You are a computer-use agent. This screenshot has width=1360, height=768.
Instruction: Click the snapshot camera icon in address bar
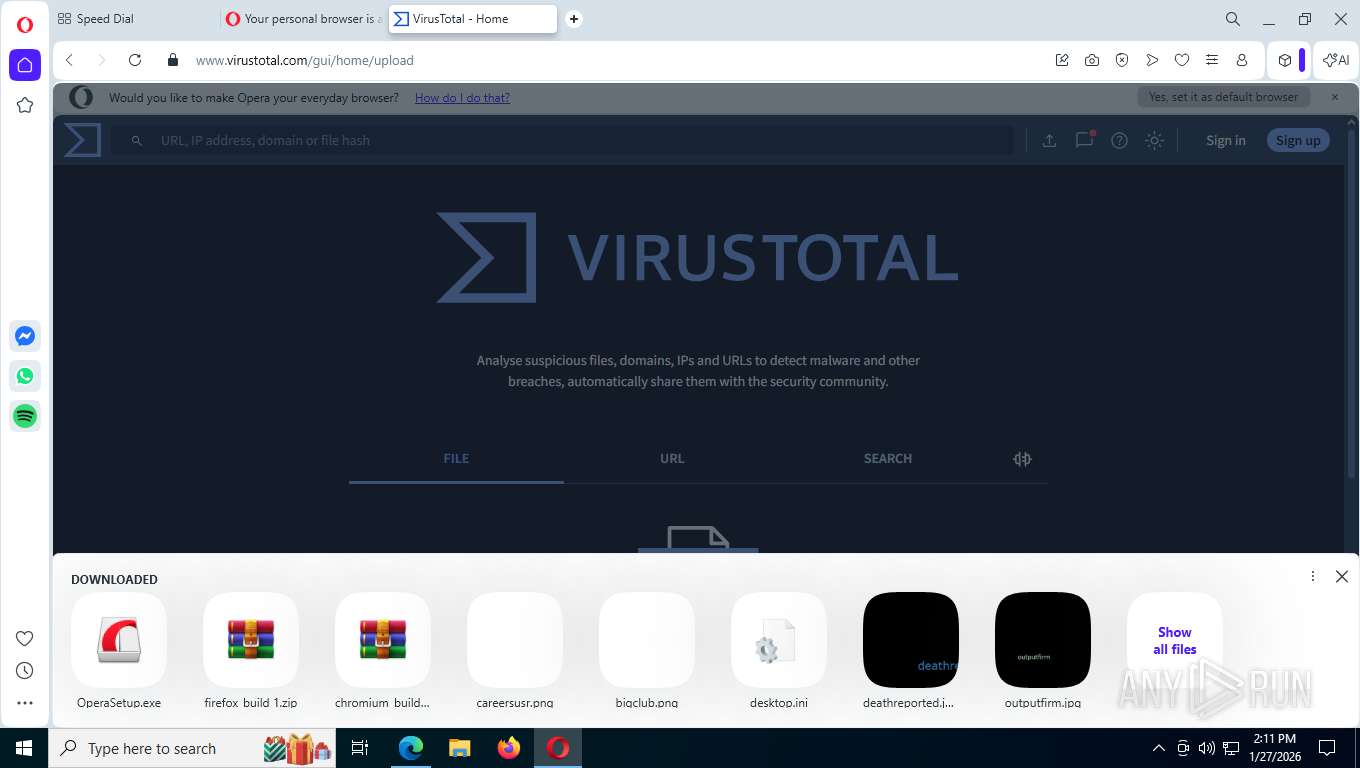point(1092,60)
